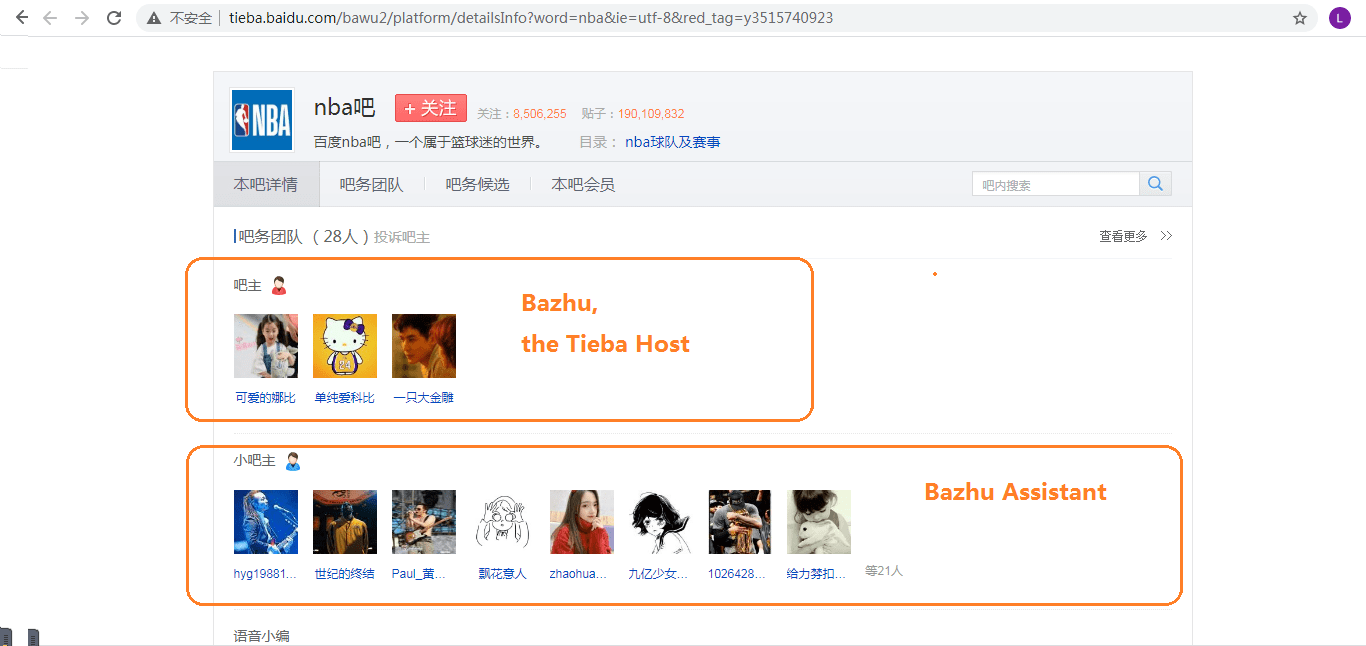Bookmark page with the star icon

point(1300,18)
